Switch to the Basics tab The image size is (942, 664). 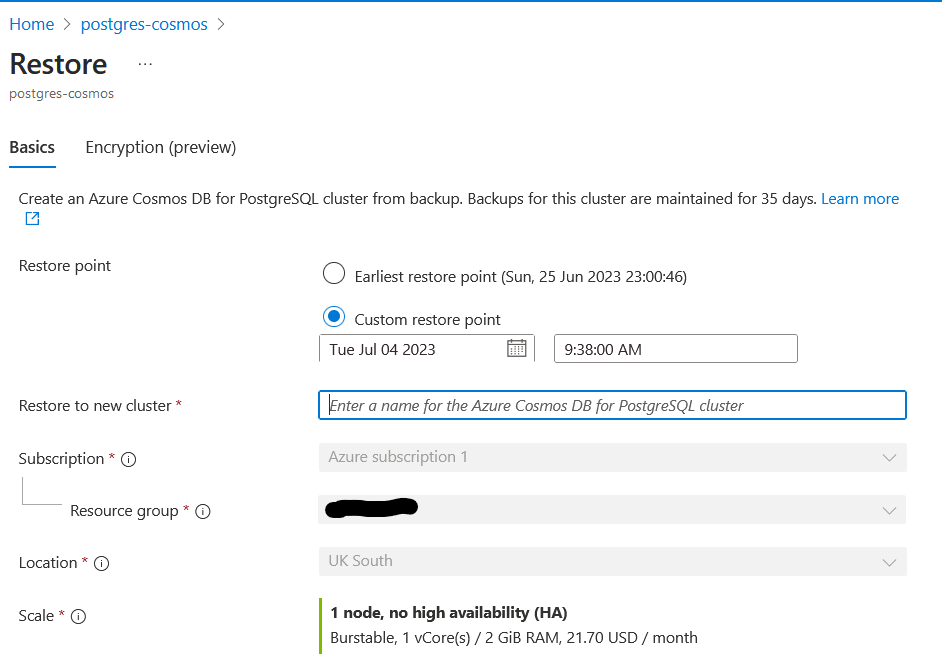pyautogui.click(x=31, y=147)
